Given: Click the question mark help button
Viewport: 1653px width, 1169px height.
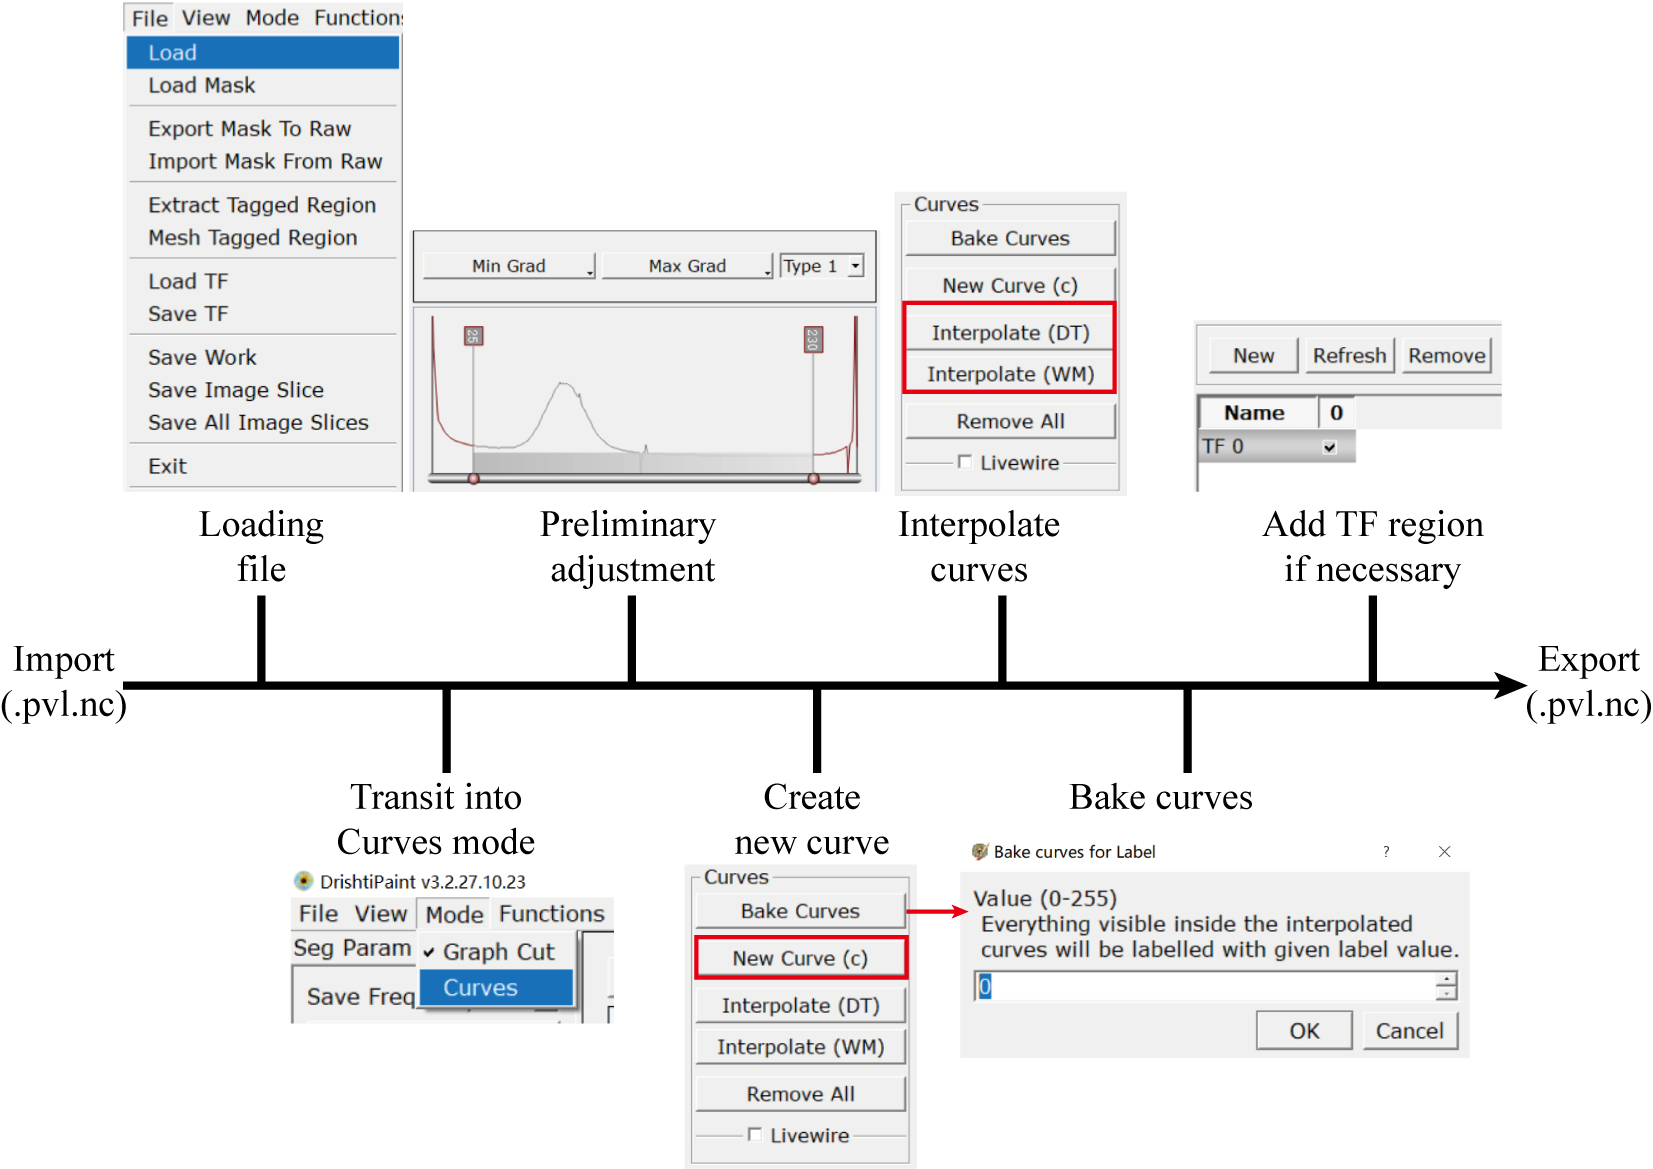Looking at the screenshot, I should pos(1385,851).
